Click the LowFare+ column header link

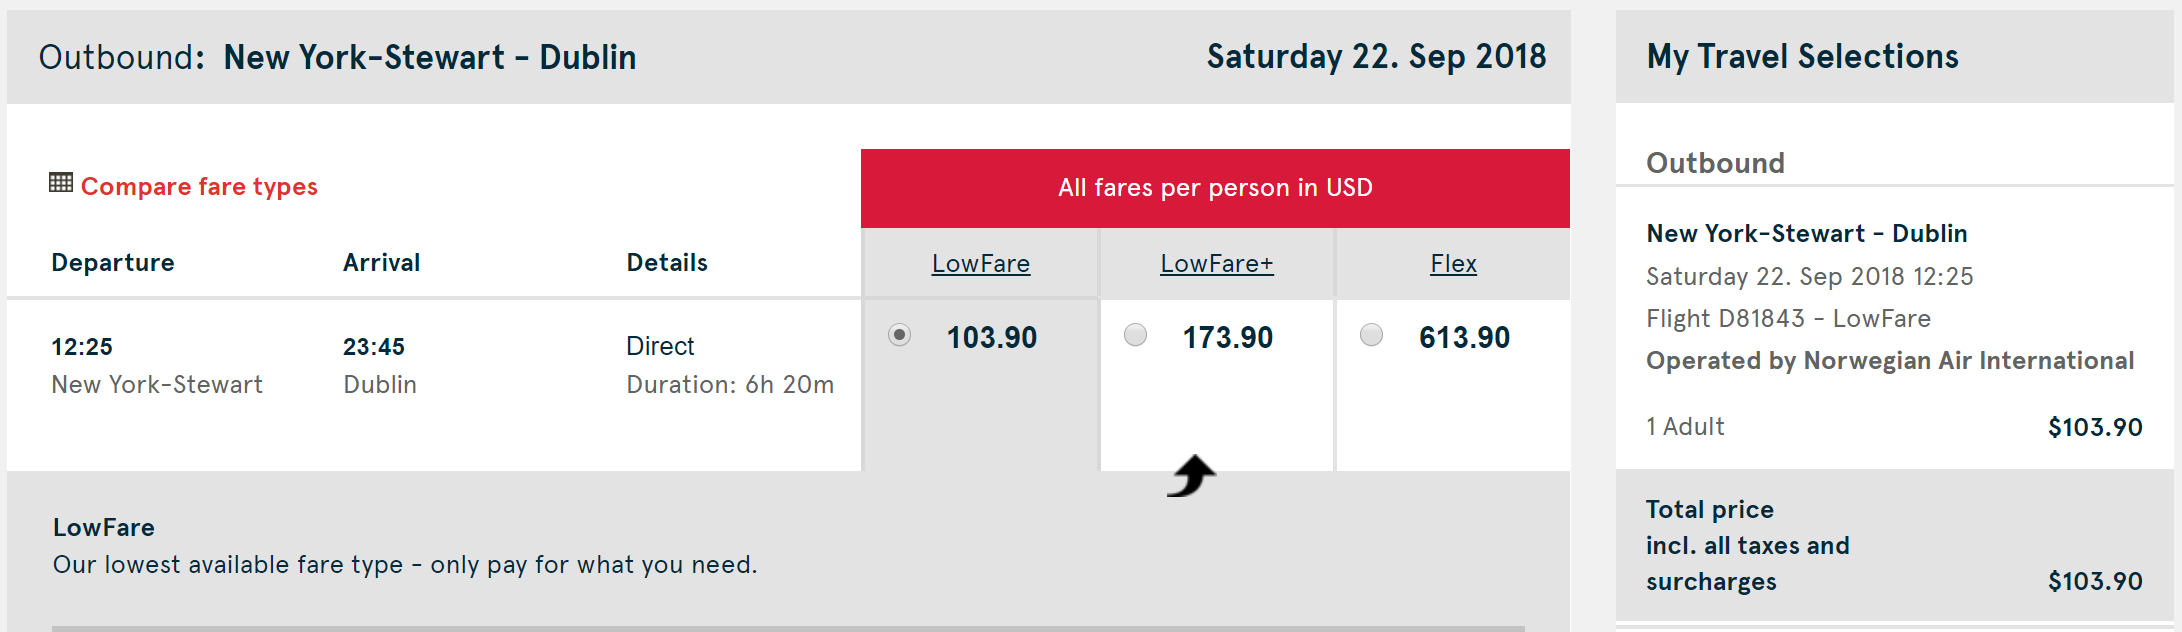point(1216,264)
